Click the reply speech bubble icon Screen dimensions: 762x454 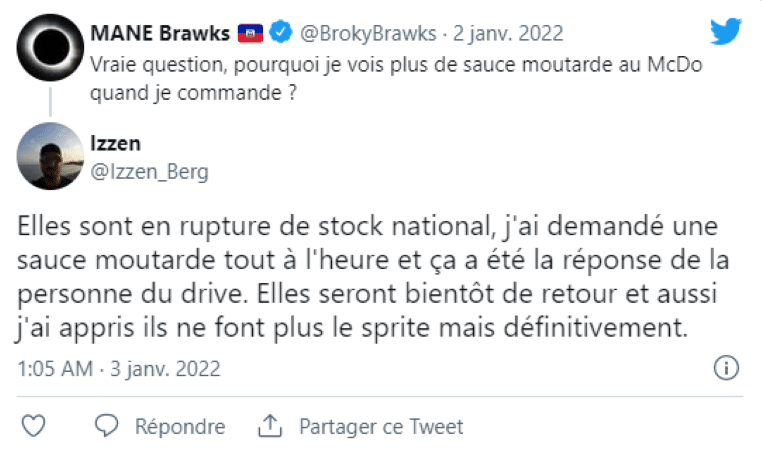107,427
